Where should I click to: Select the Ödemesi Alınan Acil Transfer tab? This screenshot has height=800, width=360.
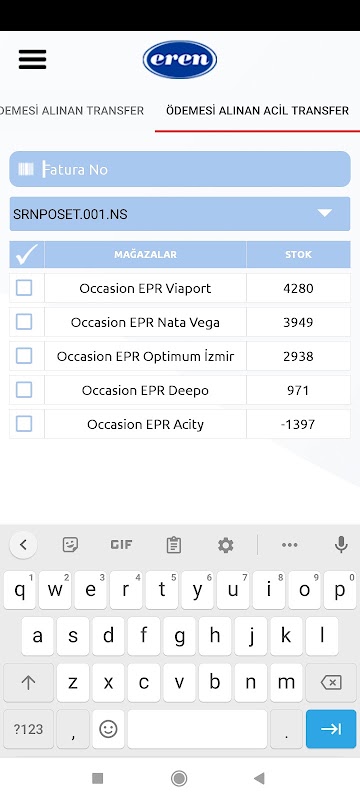[x=258, y=111]
